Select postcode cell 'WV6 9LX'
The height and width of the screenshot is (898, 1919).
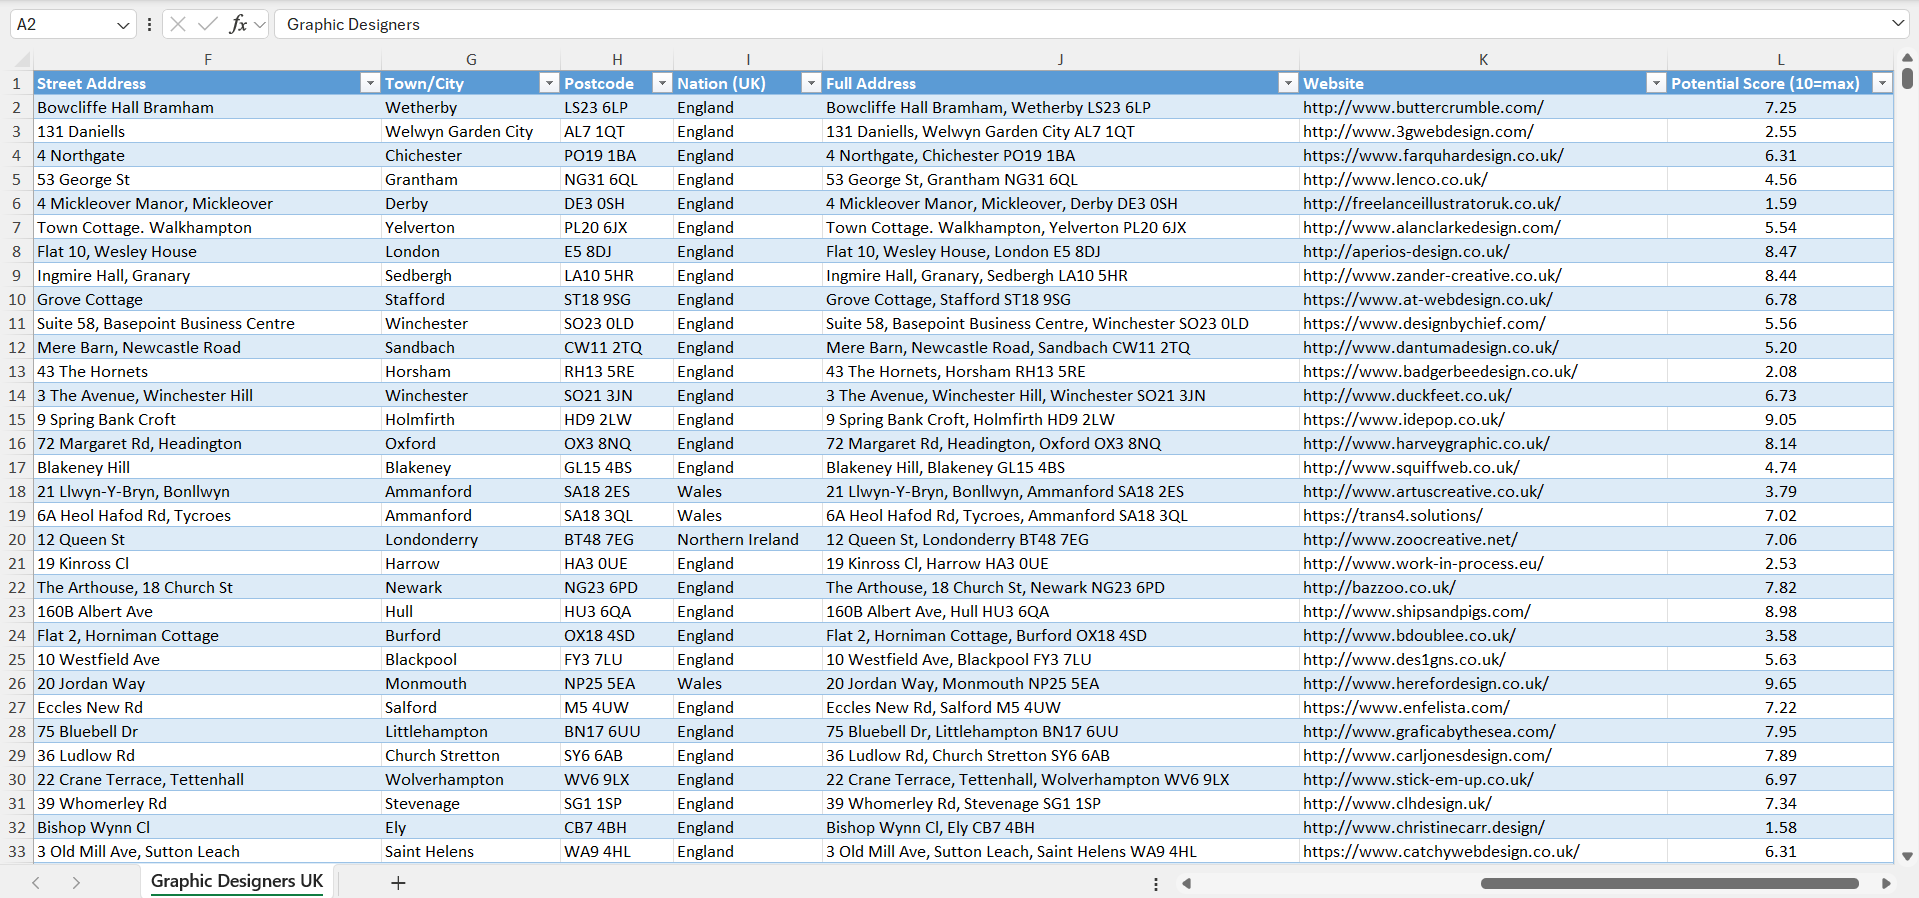pyautogui.click(x=616, y=780)
